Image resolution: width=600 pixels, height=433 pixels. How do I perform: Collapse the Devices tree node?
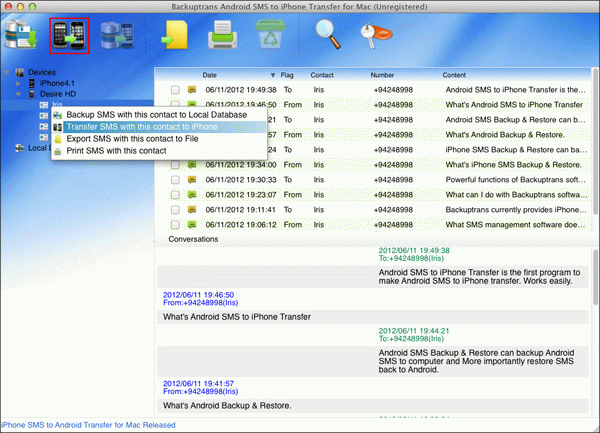pos(7,72)
